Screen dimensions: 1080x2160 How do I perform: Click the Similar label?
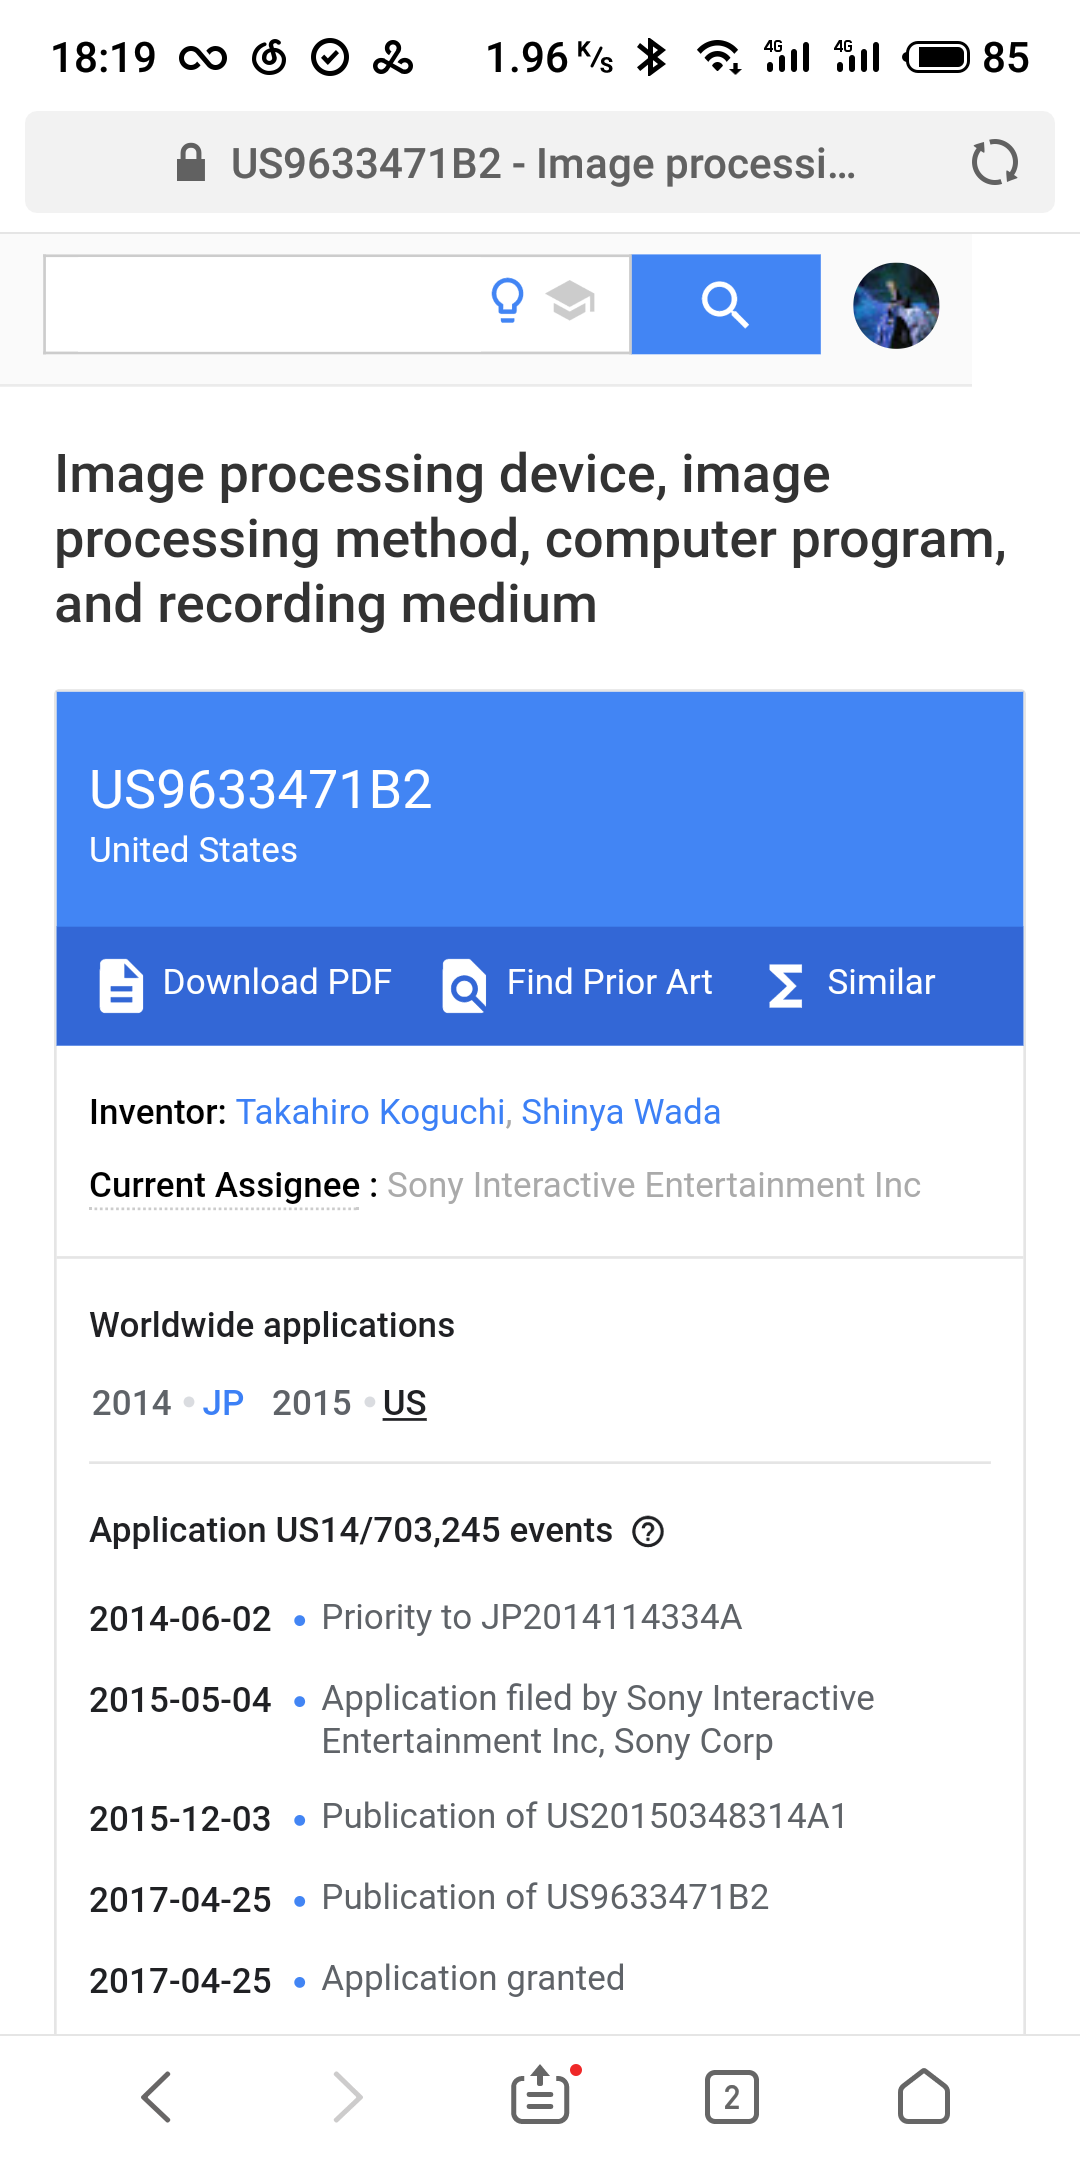click(x=881, y=982)
